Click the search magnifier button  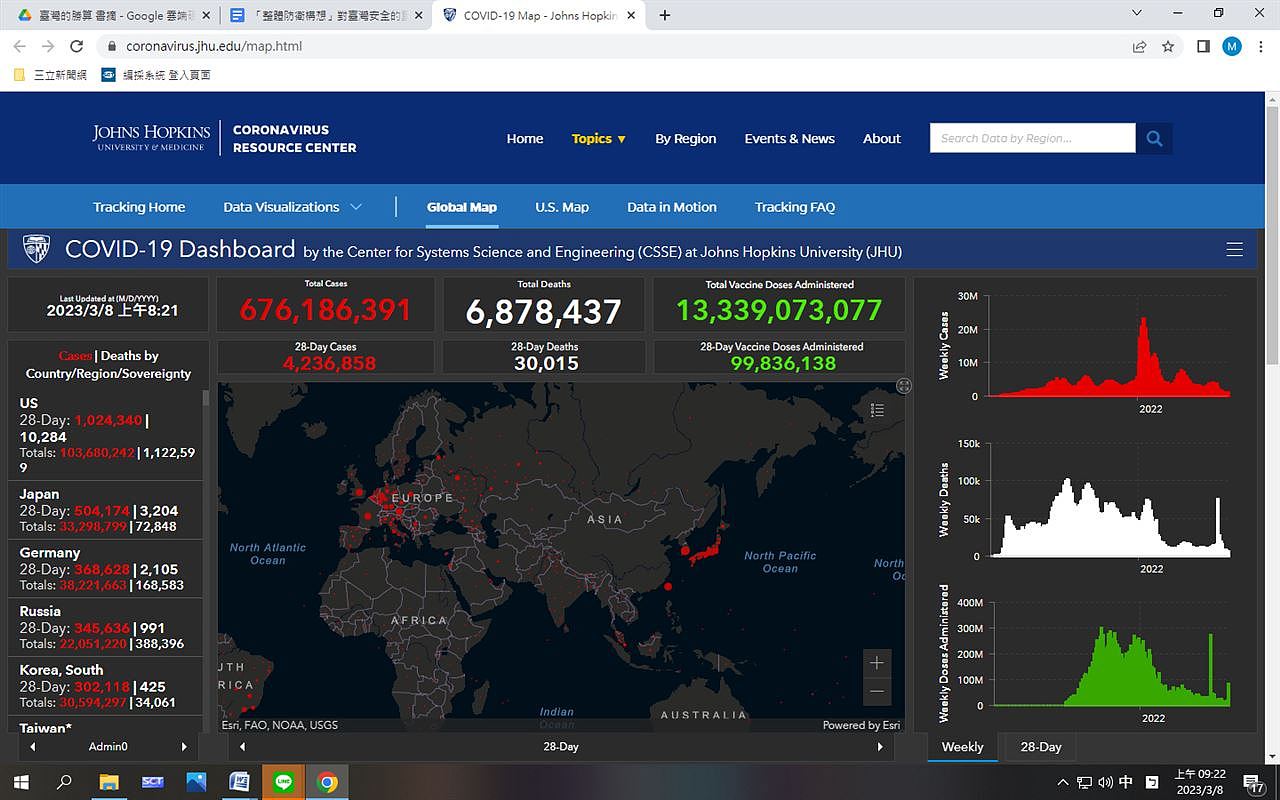pyautogui.click(x=1154, y=138)
